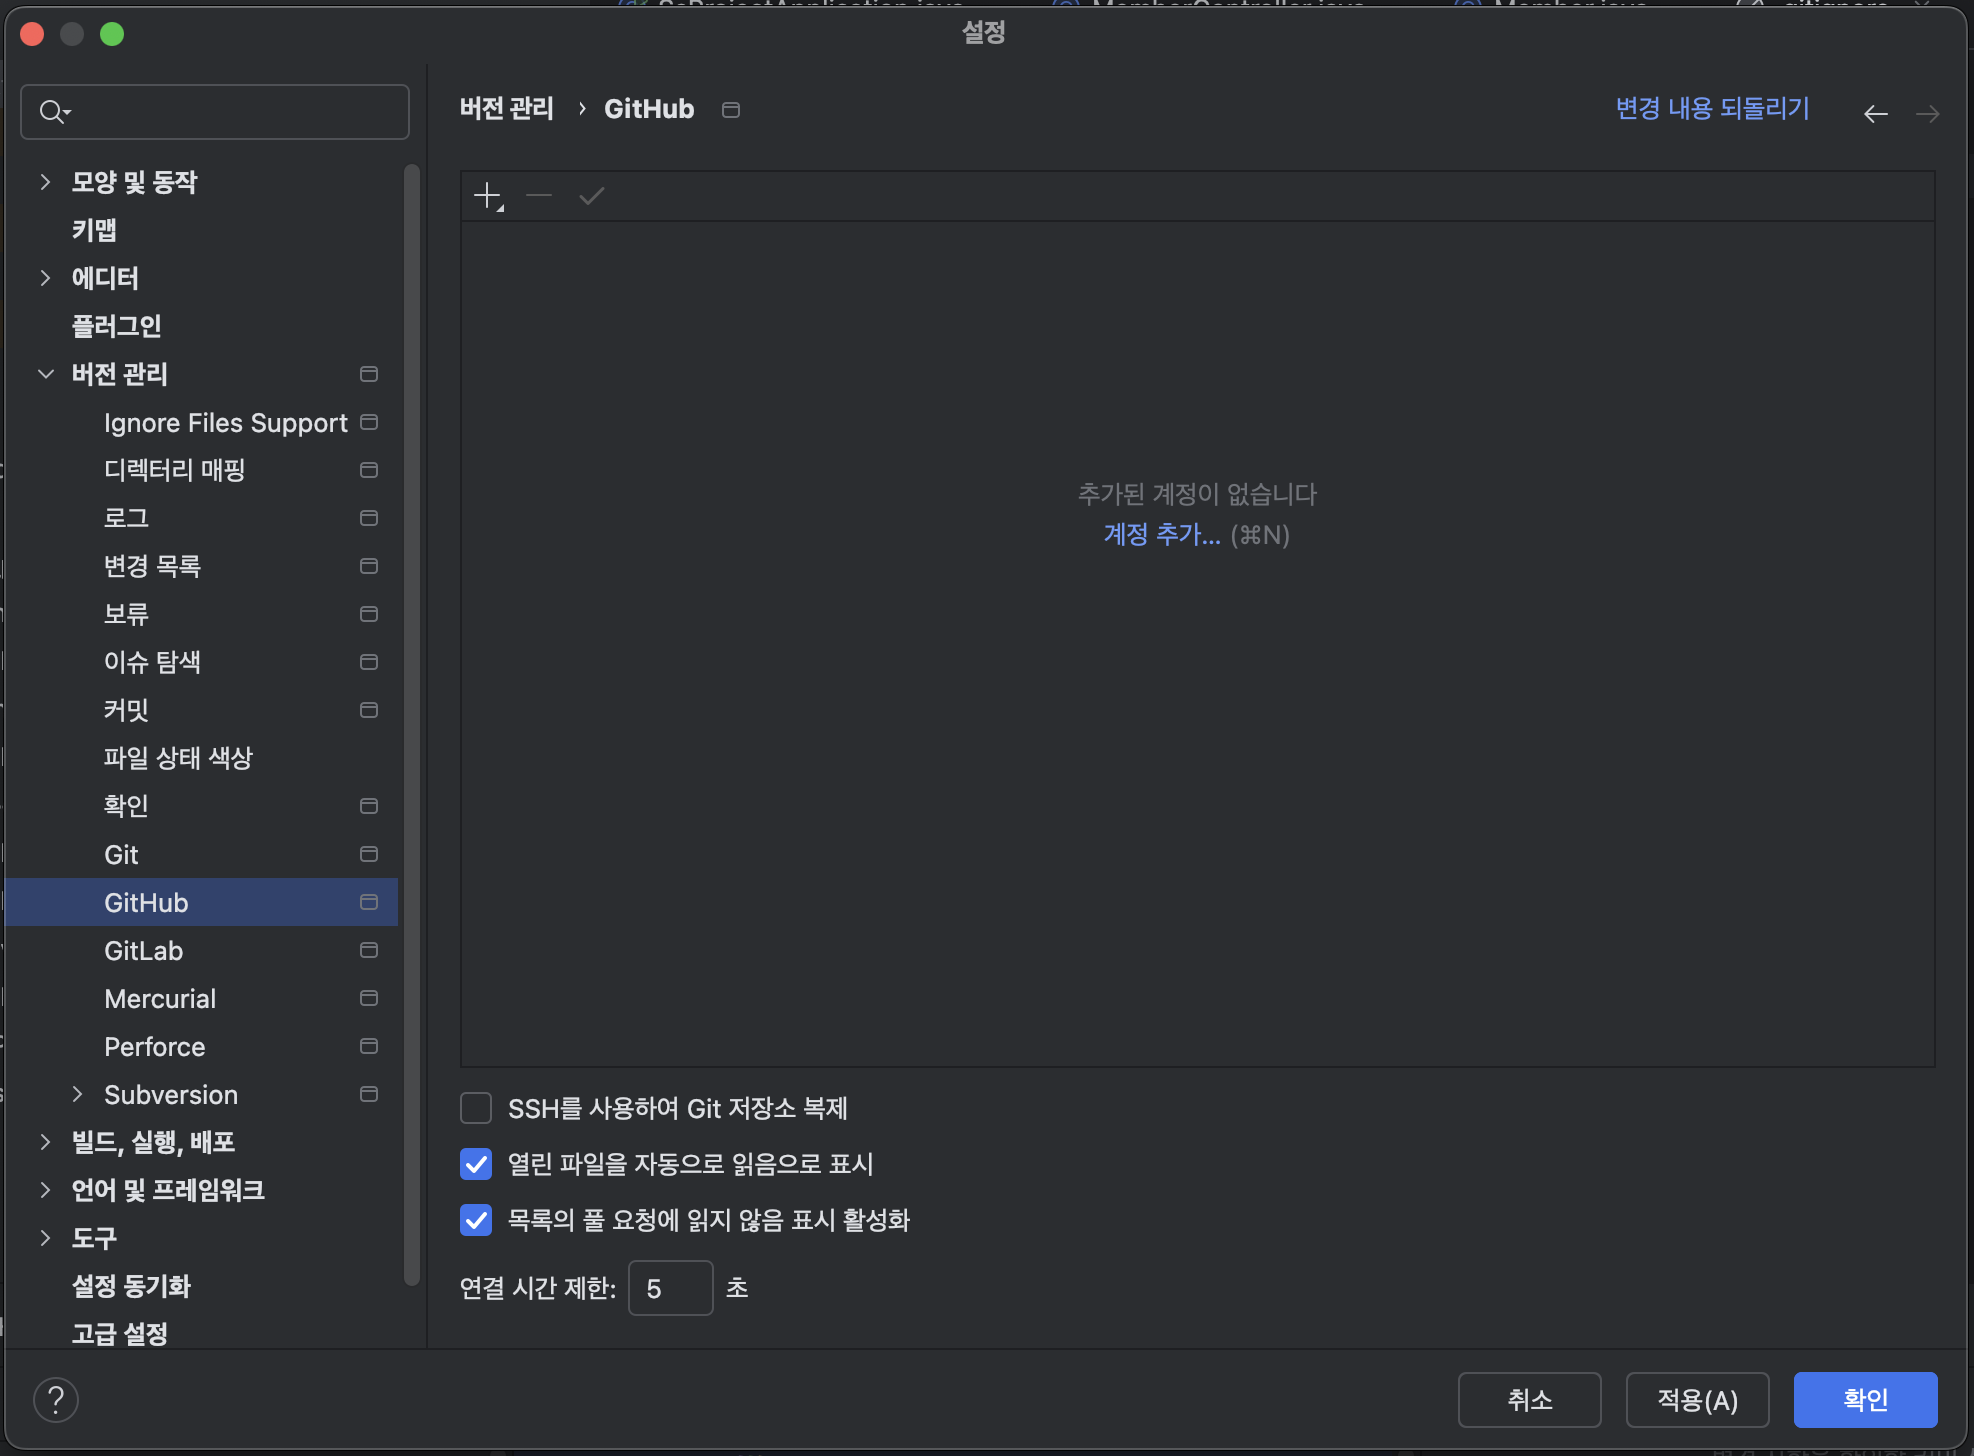Click the 연결 시간 제한 input field
Viewport: 1974px width, 1456px height.
(x=670, y=1288)
